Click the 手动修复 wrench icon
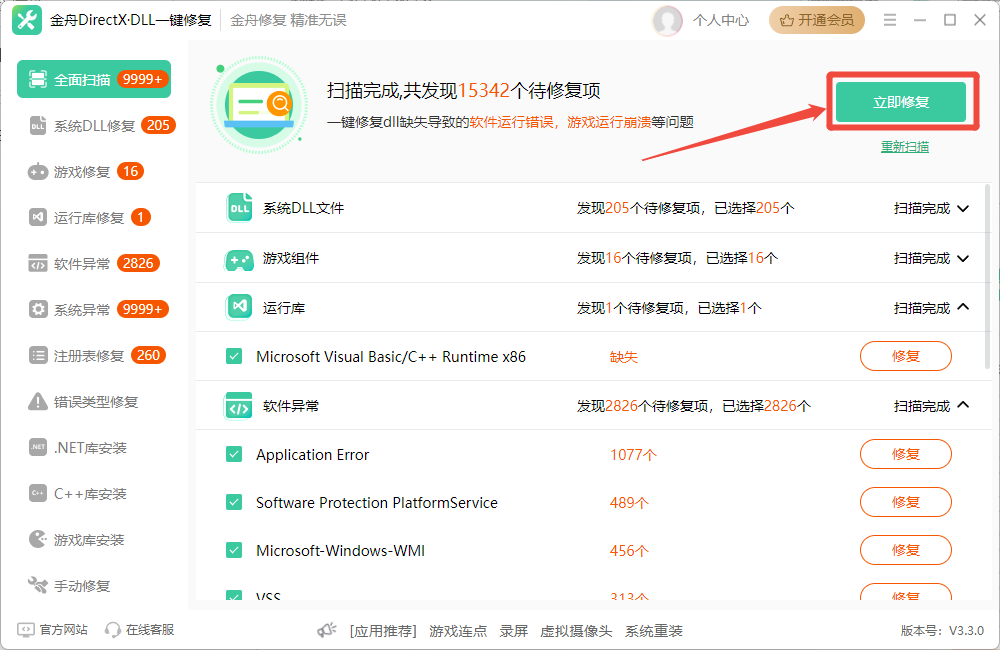 pyautogui.click(x=38, y=585)
